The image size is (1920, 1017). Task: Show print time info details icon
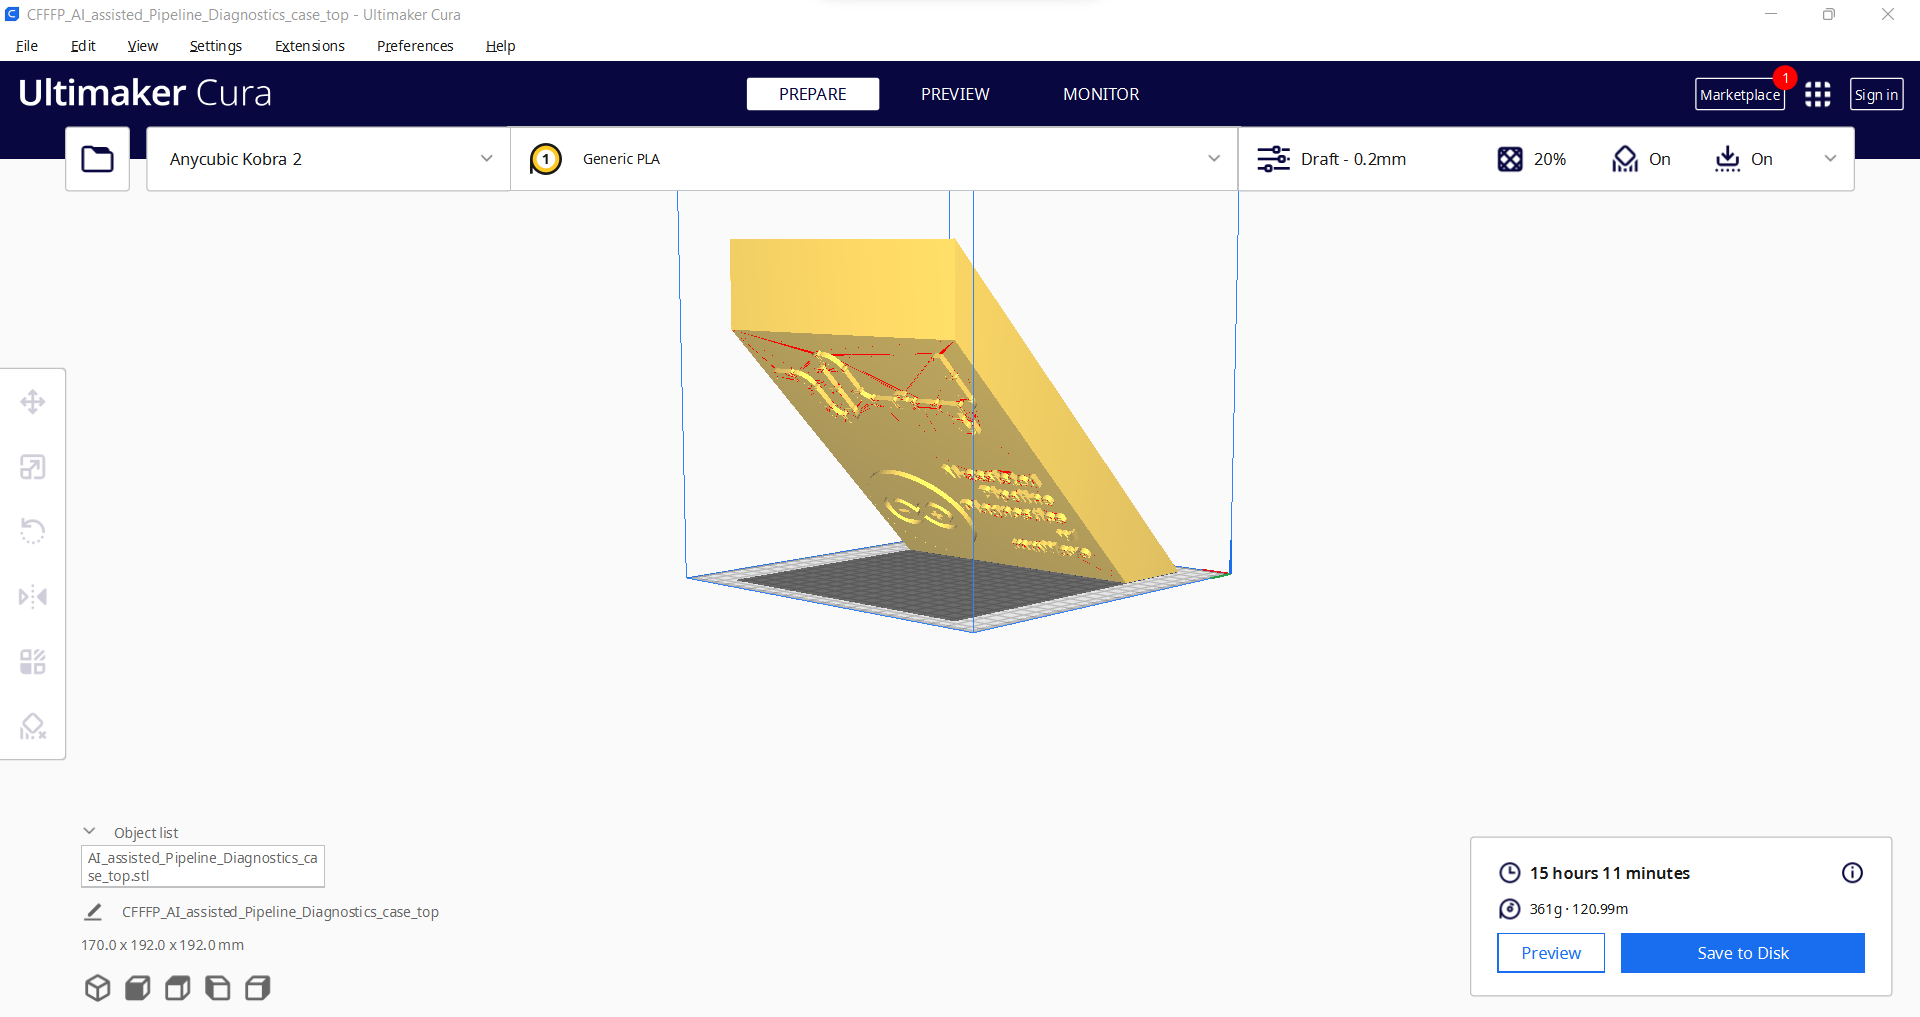coord(1852,873)
